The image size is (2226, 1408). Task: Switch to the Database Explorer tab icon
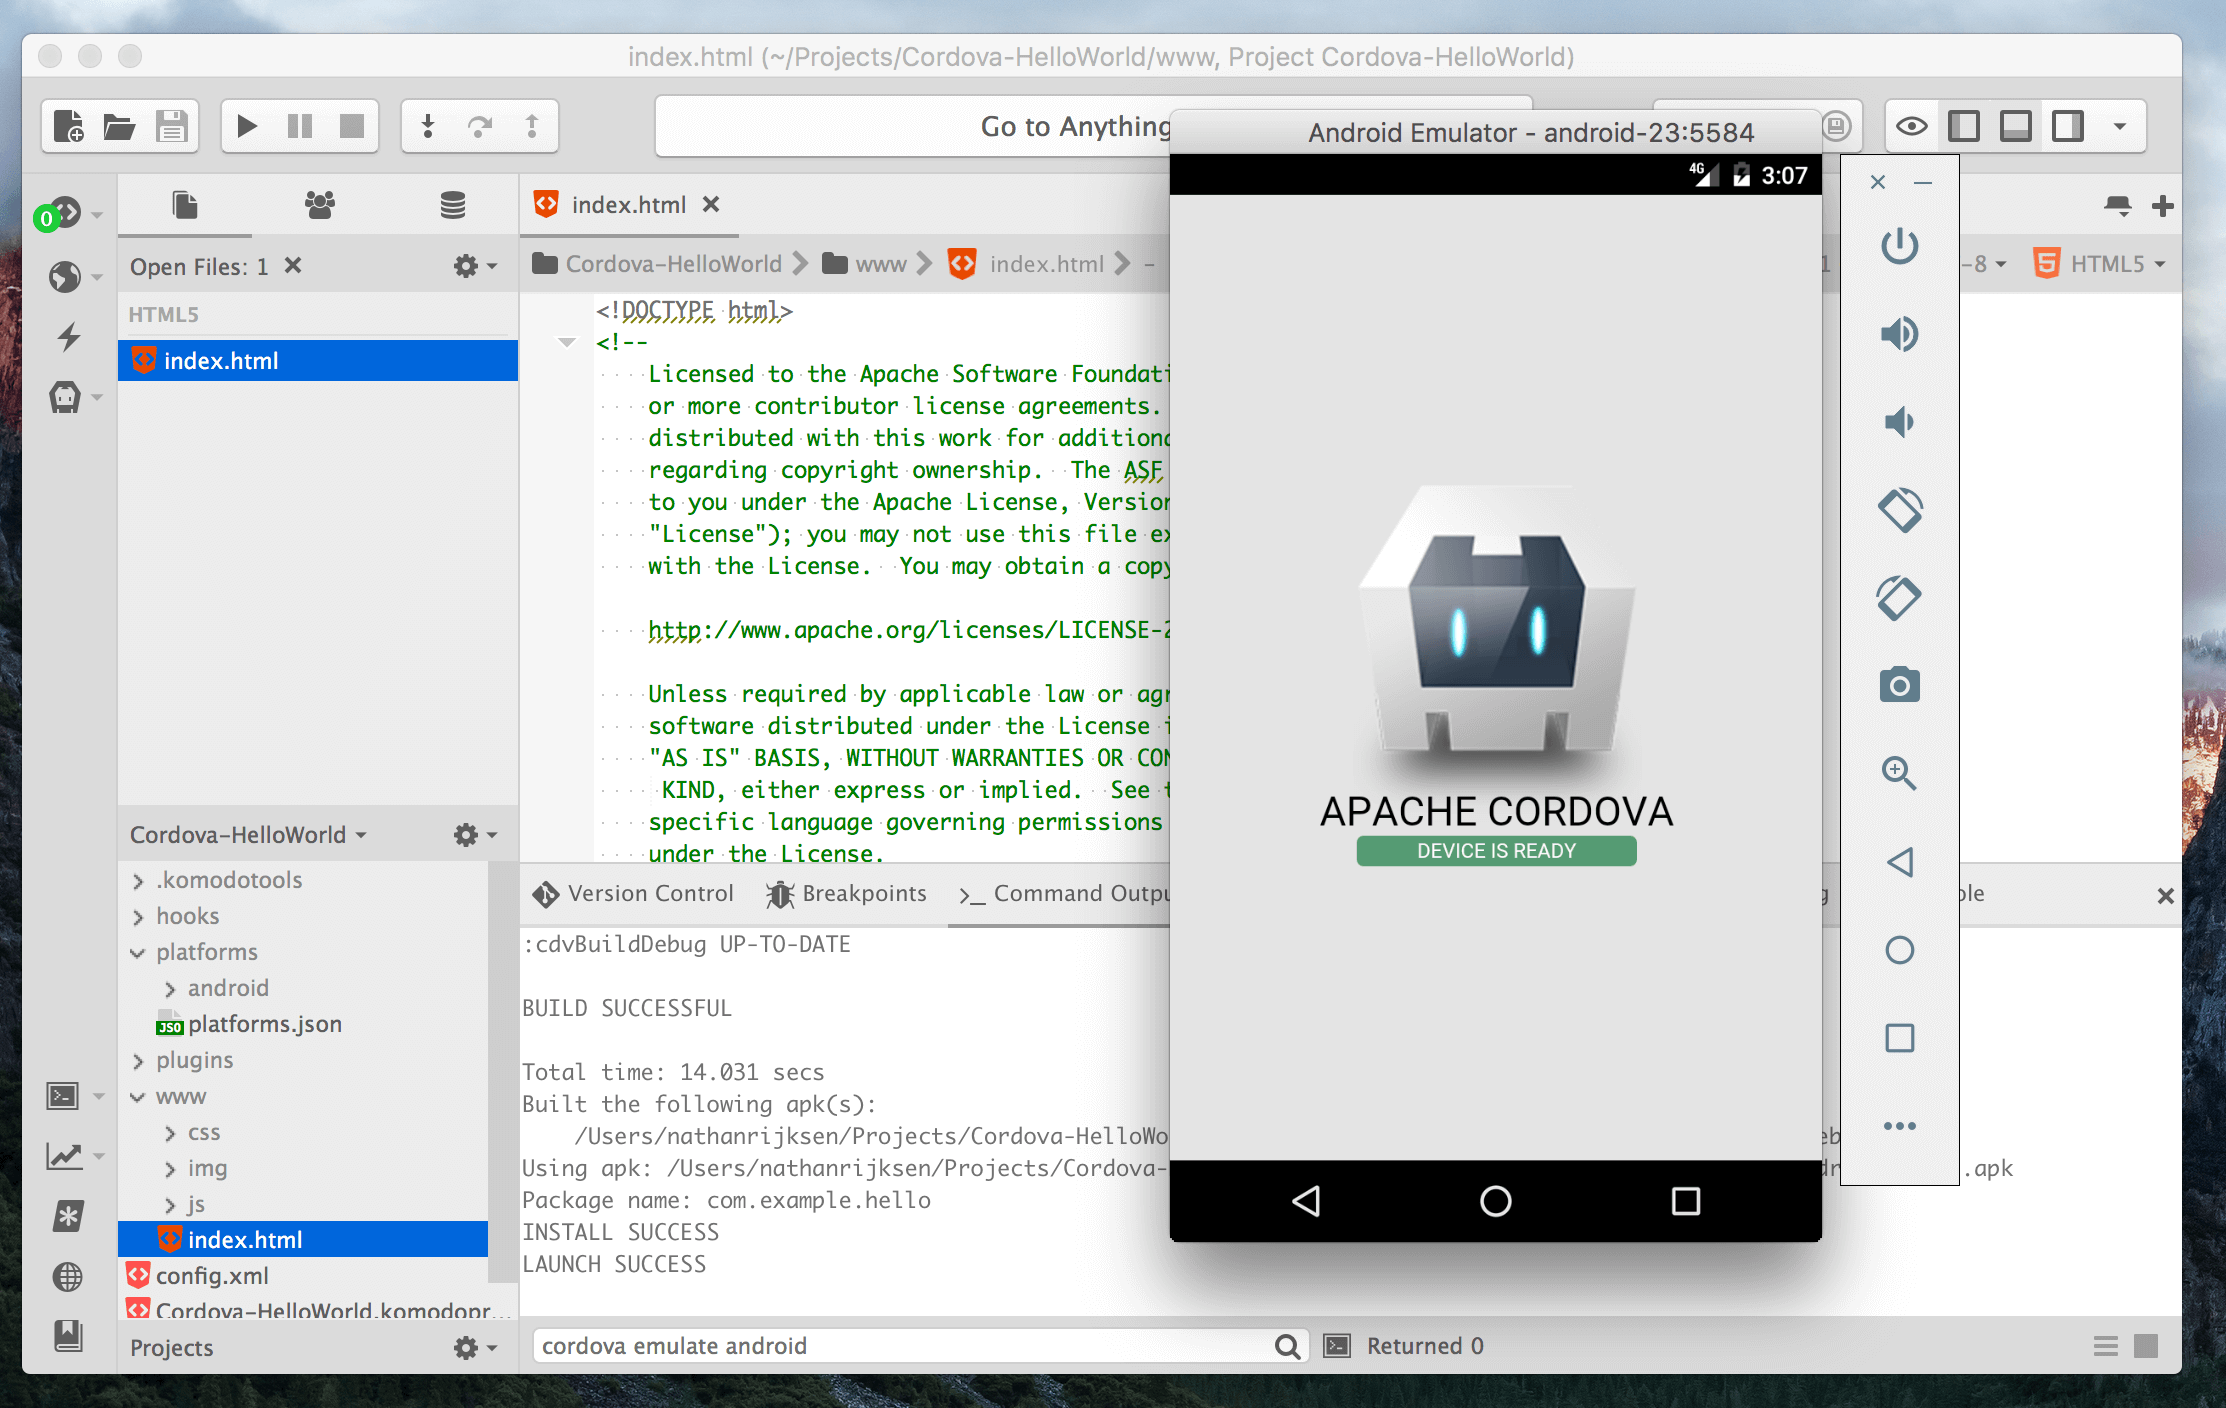pos(453,205)
